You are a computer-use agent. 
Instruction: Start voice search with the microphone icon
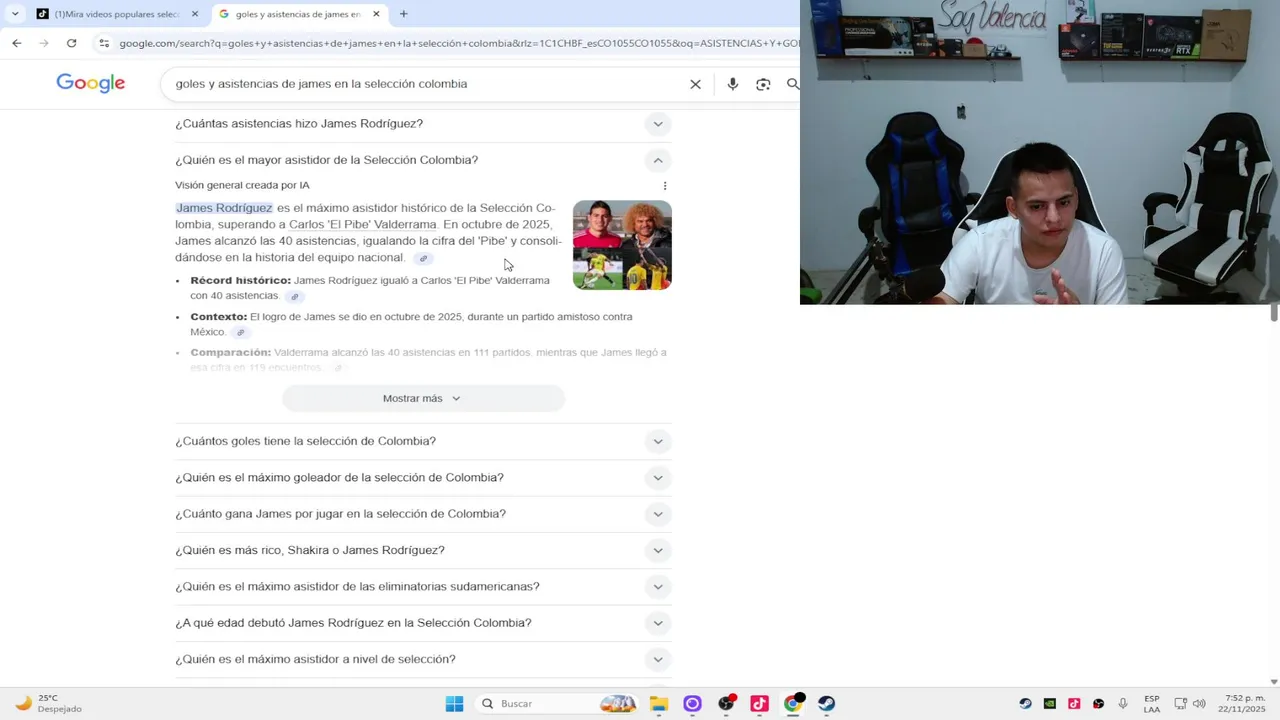click(x=733, y=84)
